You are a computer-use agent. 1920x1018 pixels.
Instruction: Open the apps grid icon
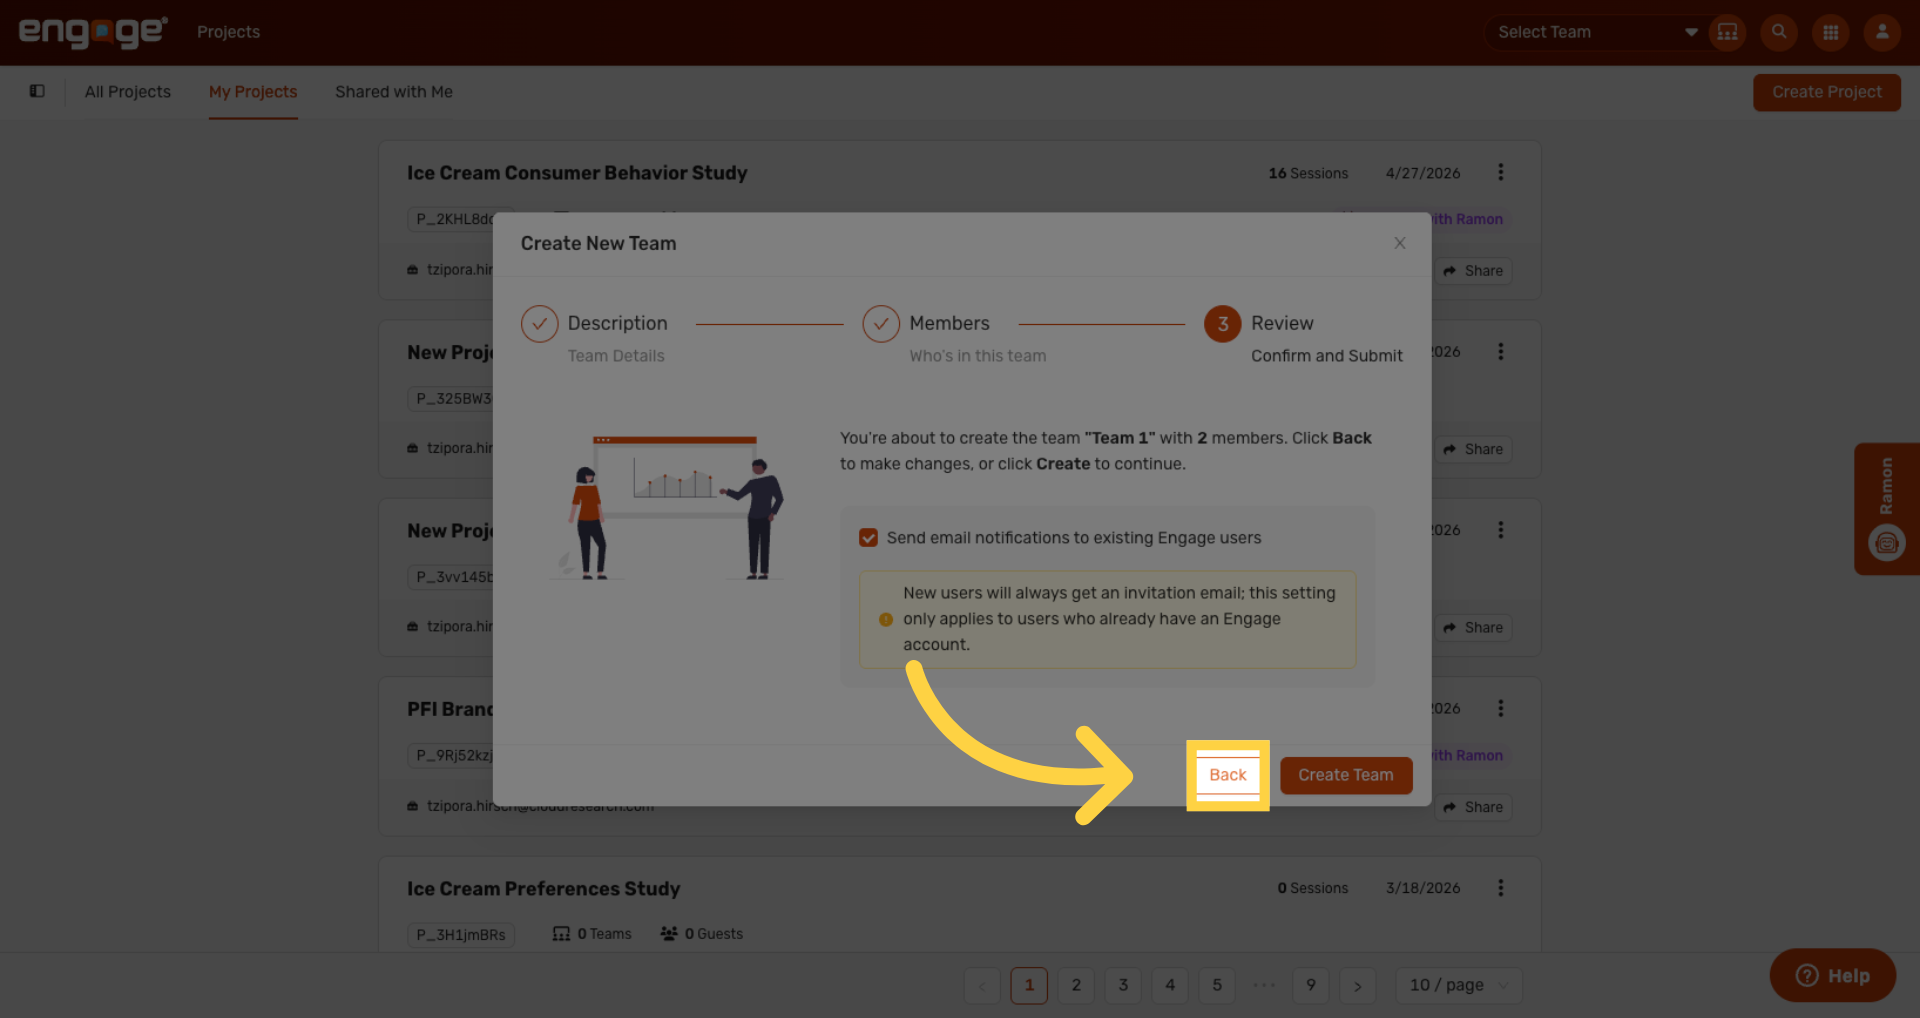pos(1831,32)
